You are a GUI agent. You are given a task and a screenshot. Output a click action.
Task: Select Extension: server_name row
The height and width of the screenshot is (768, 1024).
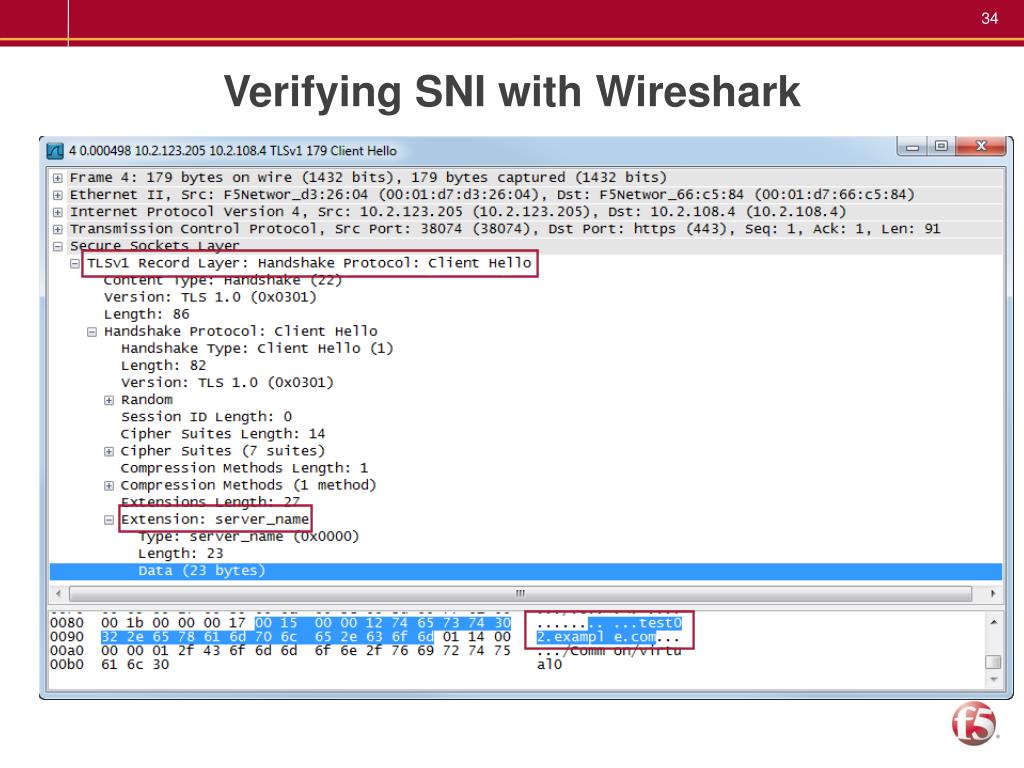[215, 520]
